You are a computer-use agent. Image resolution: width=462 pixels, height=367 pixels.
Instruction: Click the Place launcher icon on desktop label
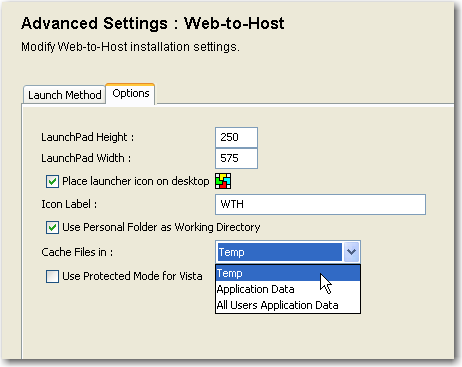(136, 181)
